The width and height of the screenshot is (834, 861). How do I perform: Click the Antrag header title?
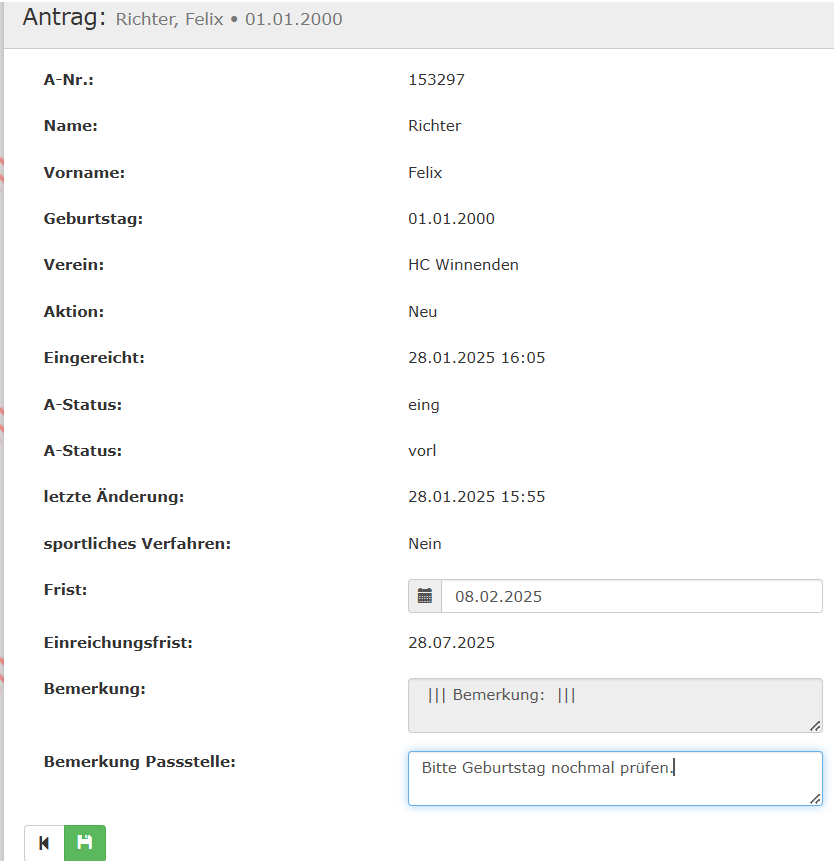[x=64, y=18]
